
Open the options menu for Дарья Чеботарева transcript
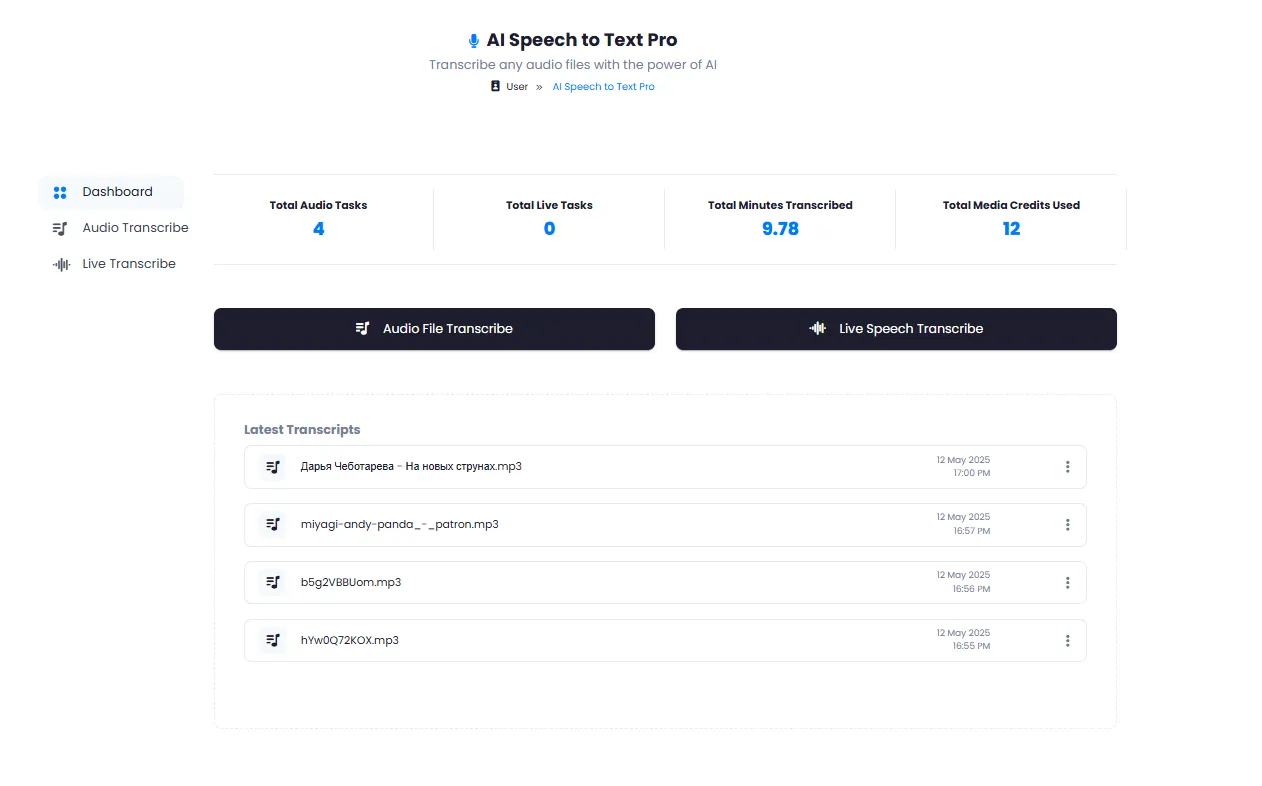1068,467
